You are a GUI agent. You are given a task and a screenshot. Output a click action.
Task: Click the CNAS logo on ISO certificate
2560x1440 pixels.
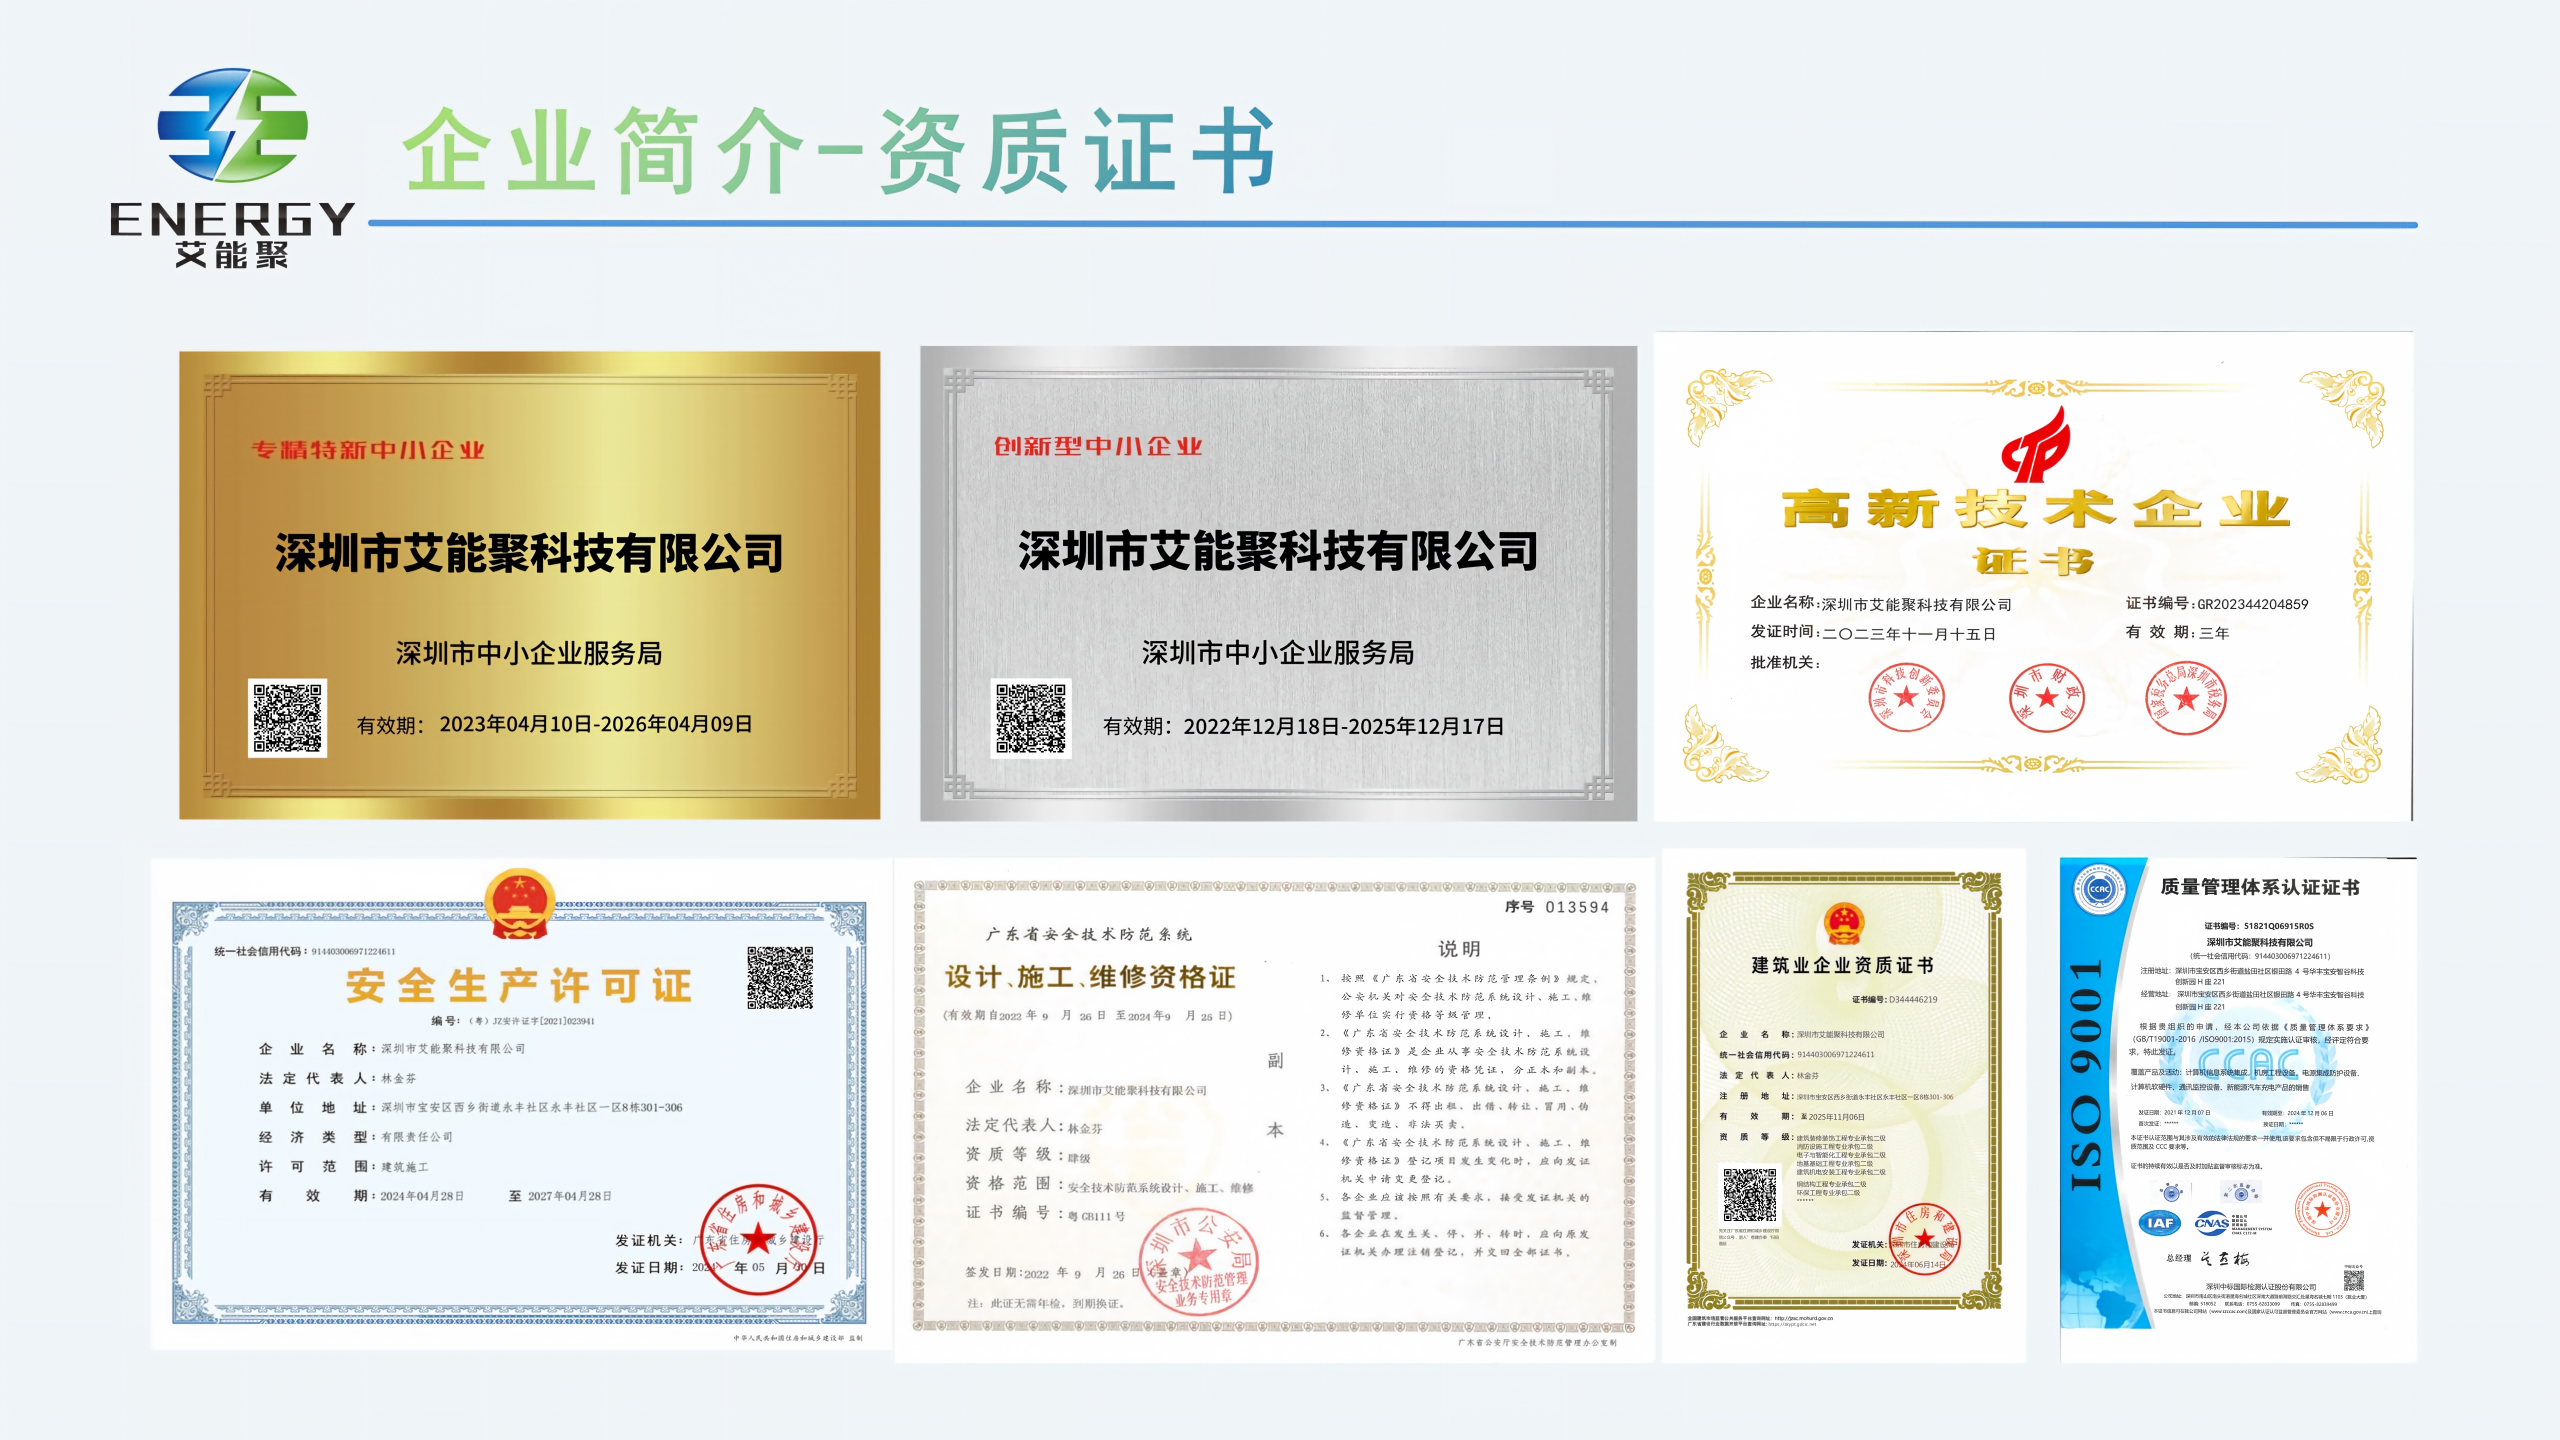pyautogui.click(x=2211, y=1223)
